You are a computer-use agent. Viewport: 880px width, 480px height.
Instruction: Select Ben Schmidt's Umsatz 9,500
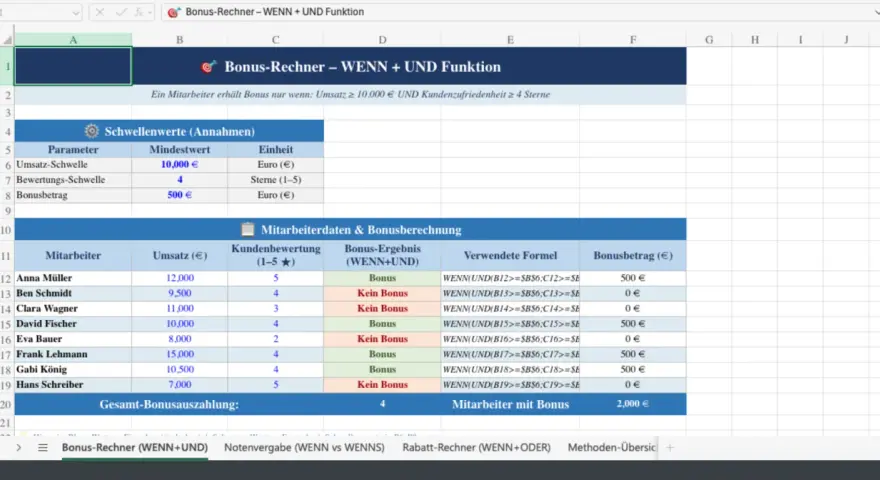point(180,293)
